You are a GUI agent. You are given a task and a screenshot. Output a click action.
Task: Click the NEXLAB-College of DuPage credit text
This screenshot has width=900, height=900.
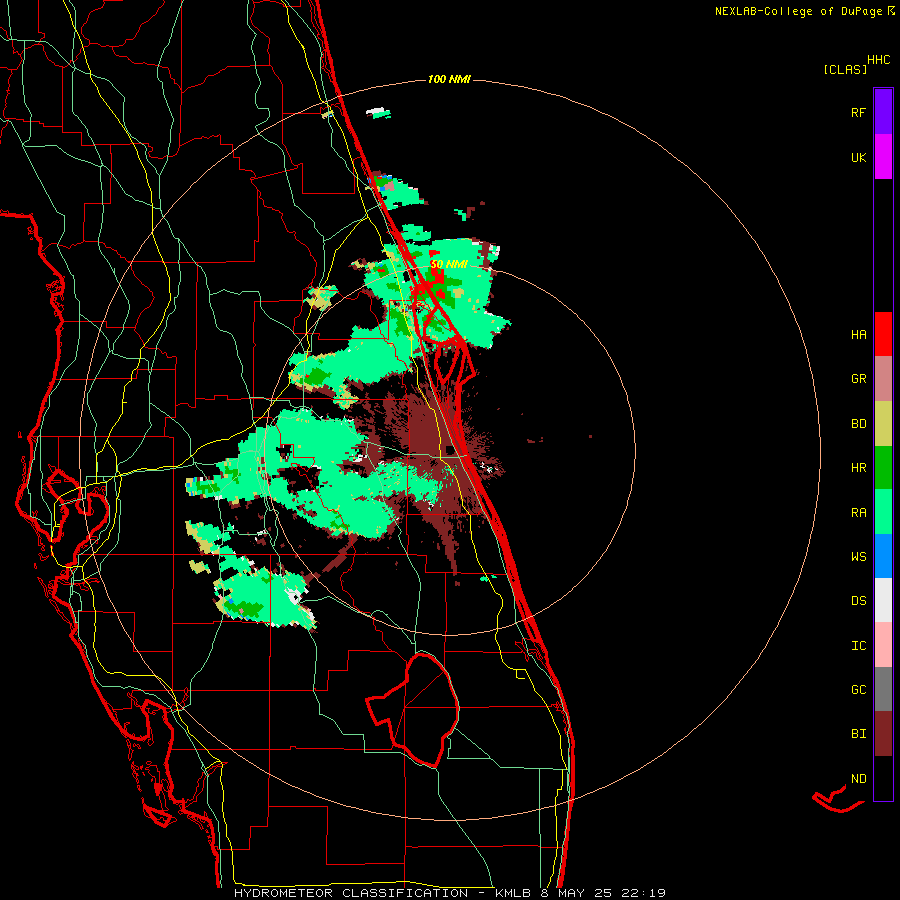pos(800,11)
